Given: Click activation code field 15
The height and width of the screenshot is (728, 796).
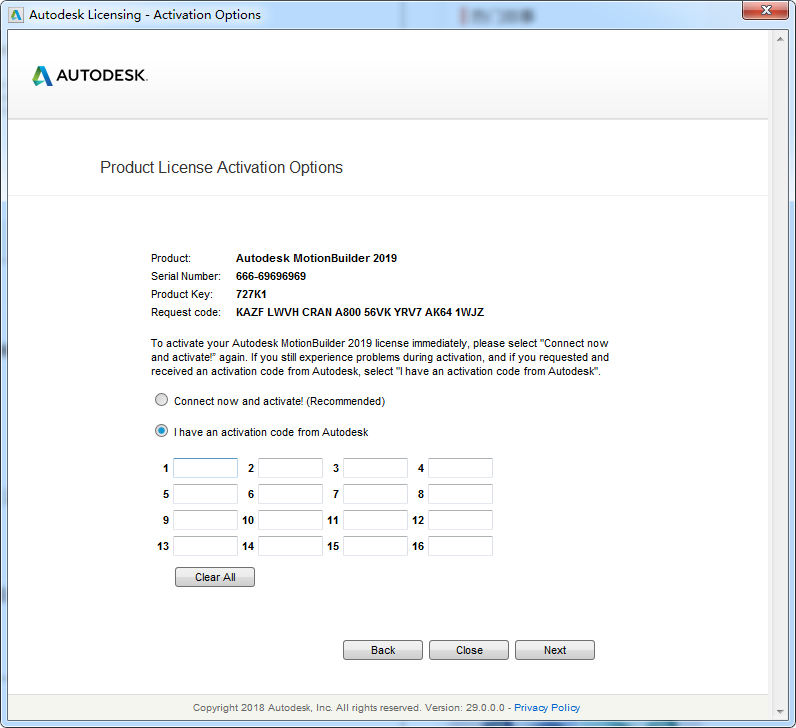Looking at the screenshot, I should 376,546.
